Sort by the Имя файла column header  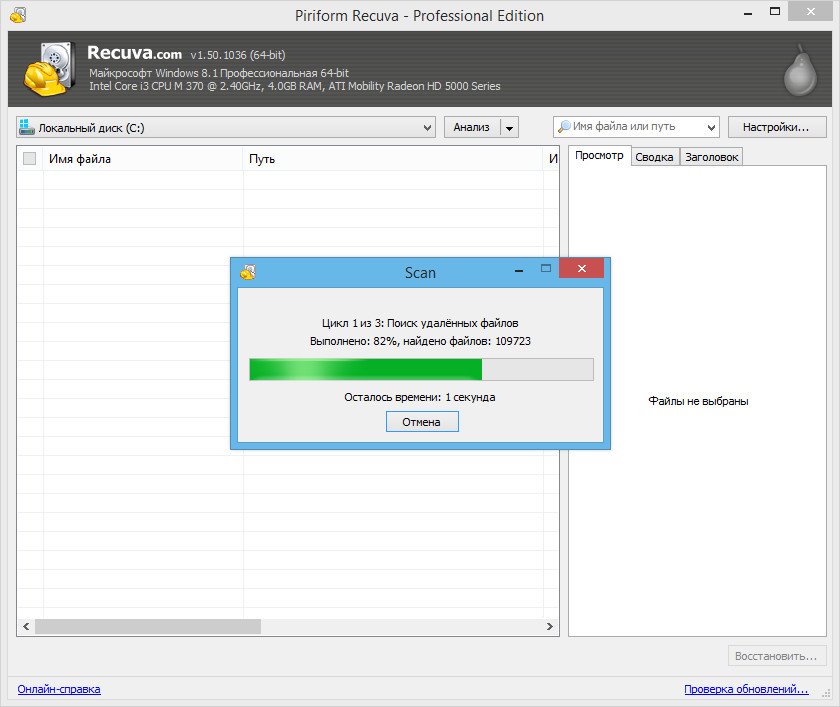(142, 159)
